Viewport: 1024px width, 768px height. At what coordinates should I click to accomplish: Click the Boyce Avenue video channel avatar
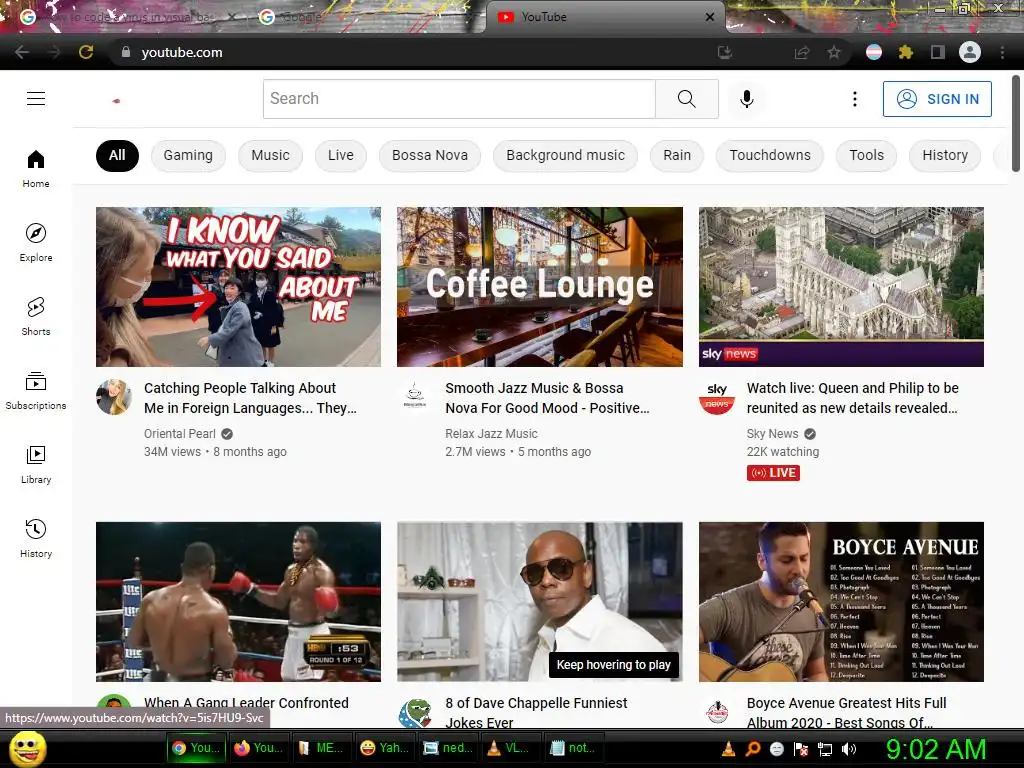(x=717, y=712)
